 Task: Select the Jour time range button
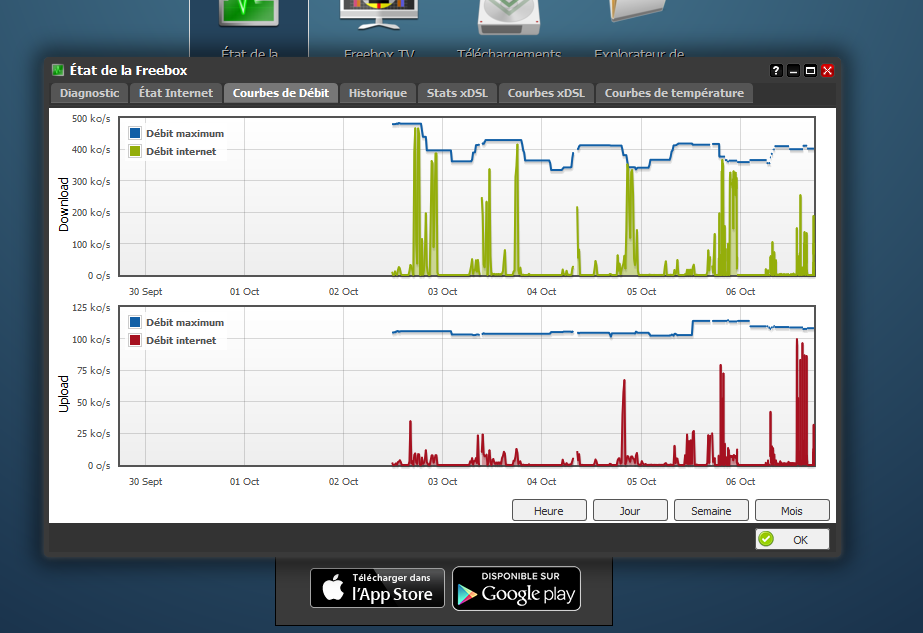[x=630, y=511]
